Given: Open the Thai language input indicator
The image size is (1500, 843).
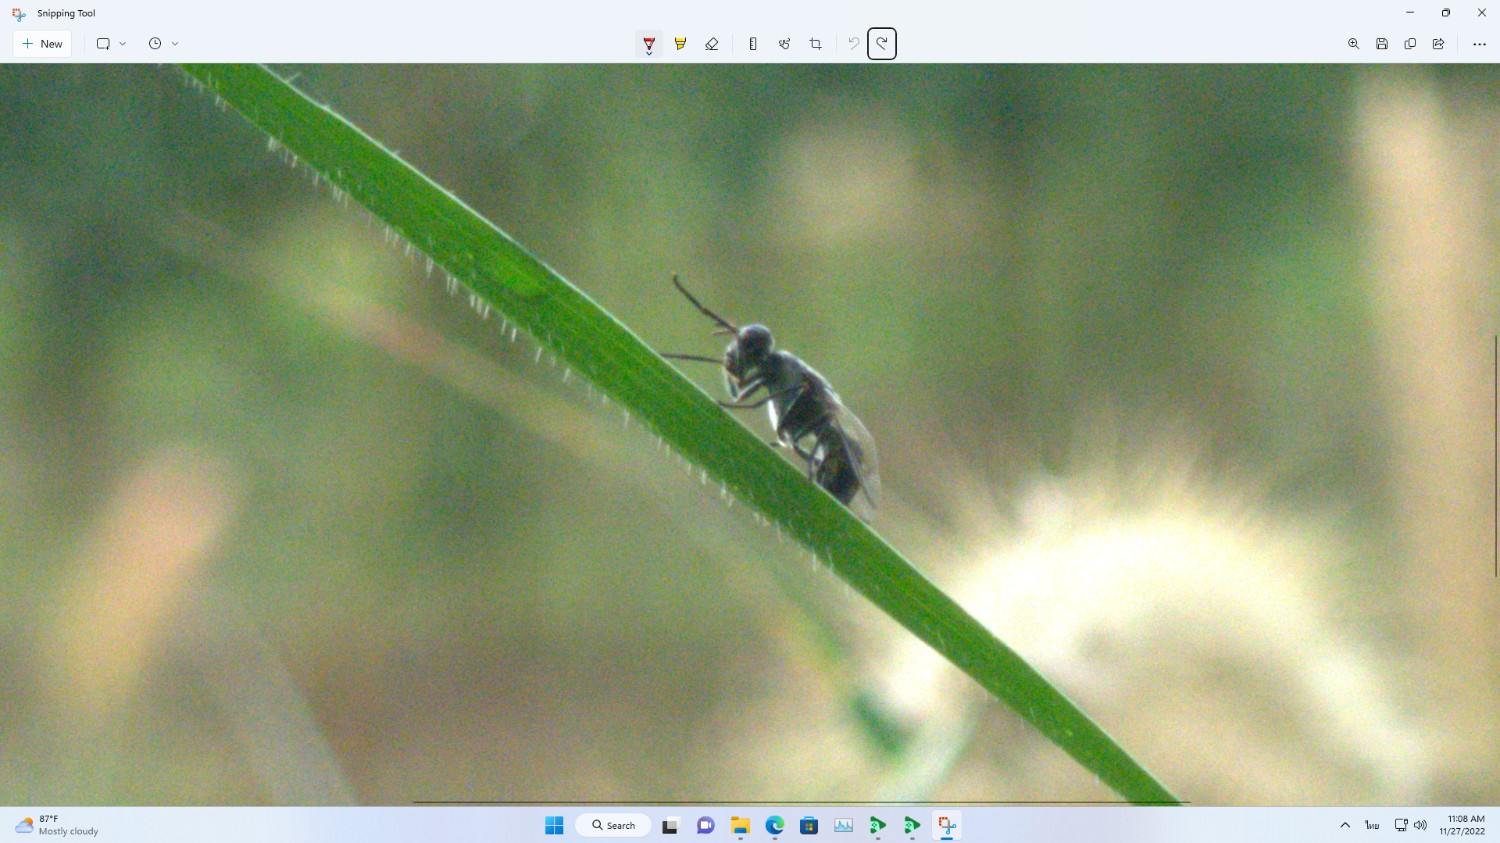Looking at the screenshot, I should pos(1372,825).
